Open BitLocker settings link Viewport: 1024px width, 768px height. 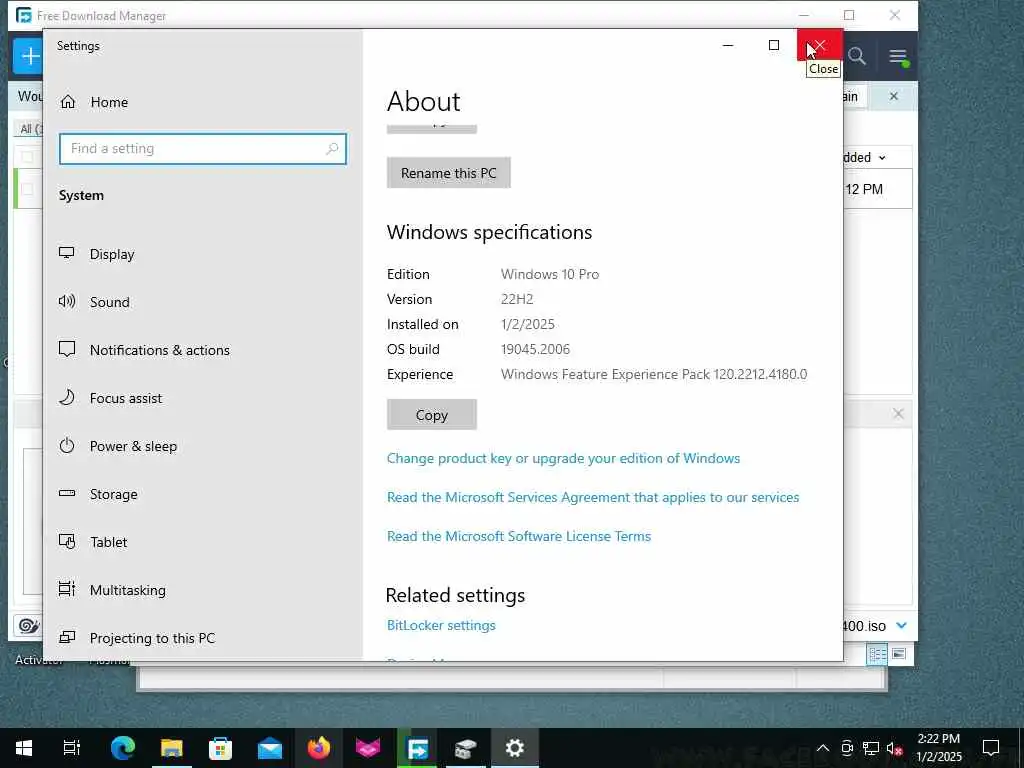441,626
